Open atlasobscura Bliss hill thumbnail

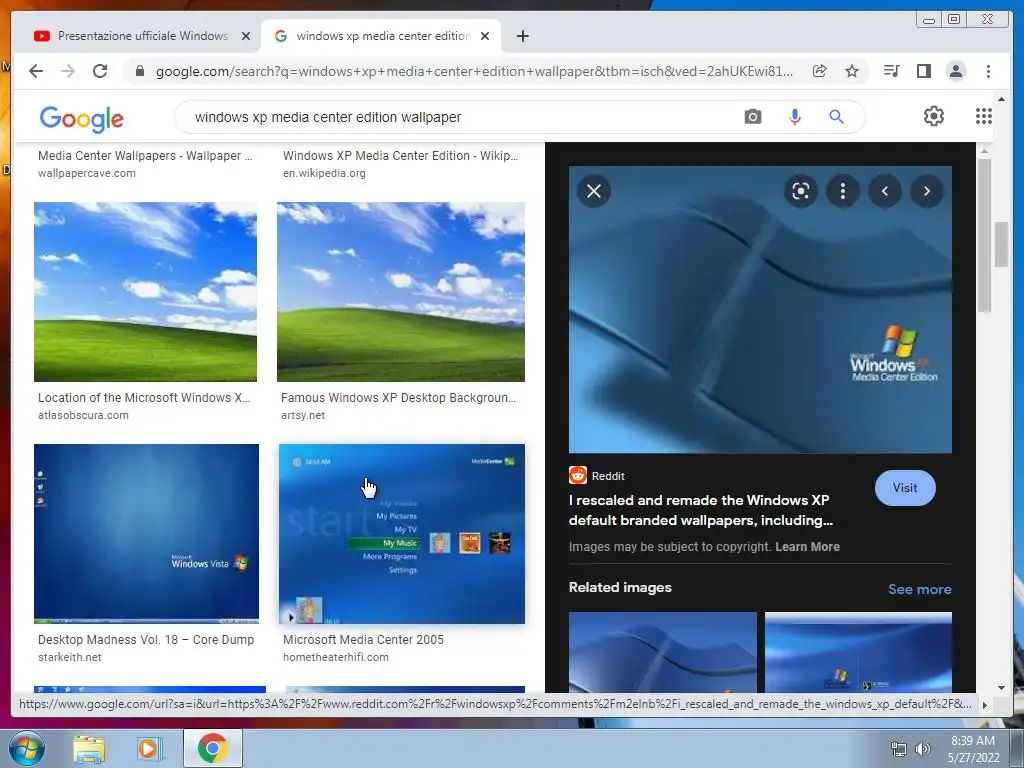tap(146, 291)
